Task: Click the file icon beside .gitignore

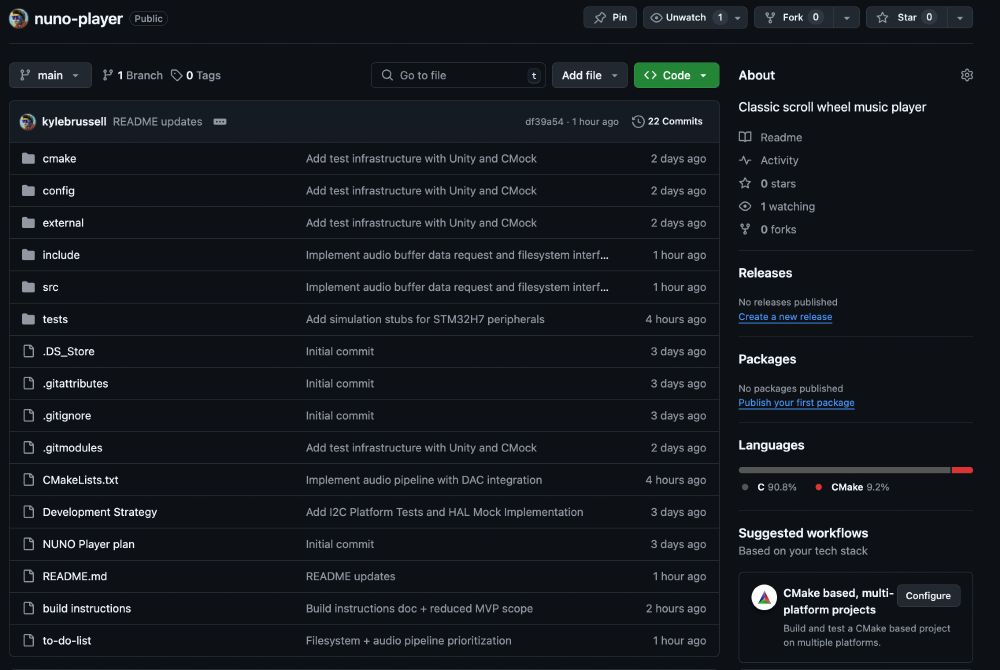Action: click(28, 415)
